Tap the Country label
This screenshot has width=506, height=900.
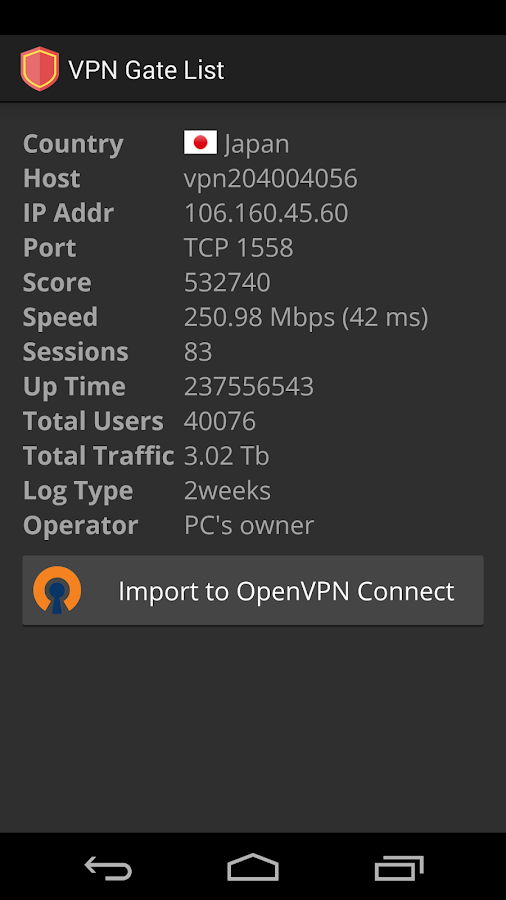73,144
